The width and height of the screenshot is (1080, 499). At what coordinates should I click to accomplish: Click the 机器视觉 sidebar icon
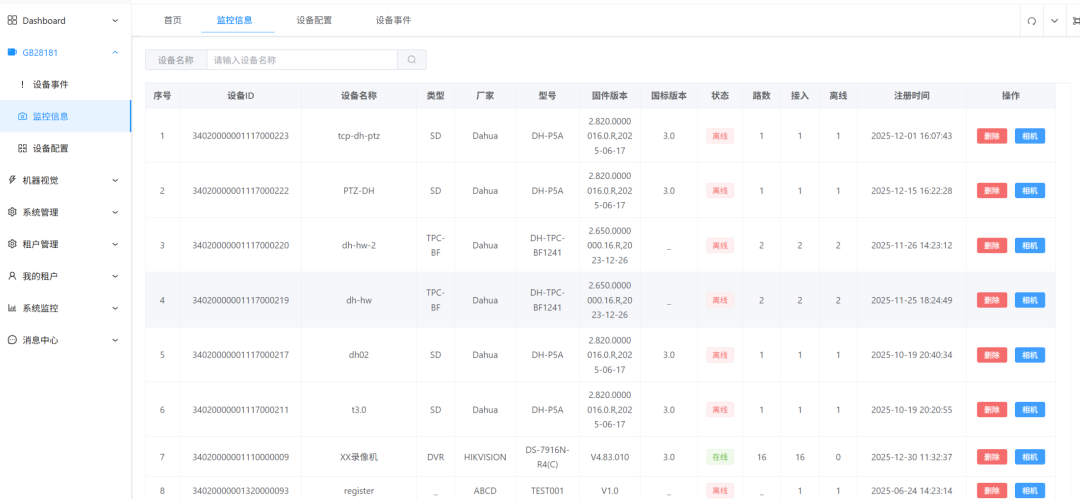(12, 180)
